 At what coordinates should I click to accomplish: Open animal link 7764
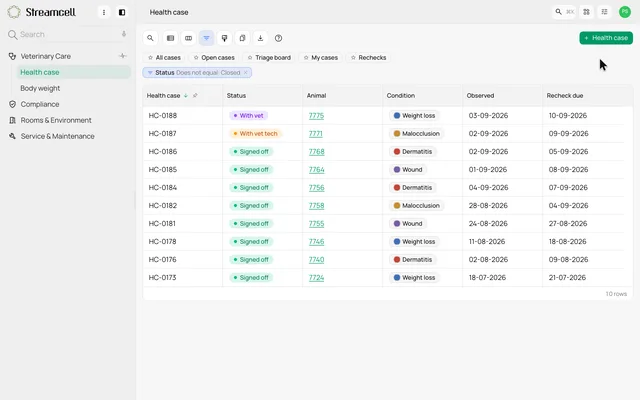tap(316, 169)
